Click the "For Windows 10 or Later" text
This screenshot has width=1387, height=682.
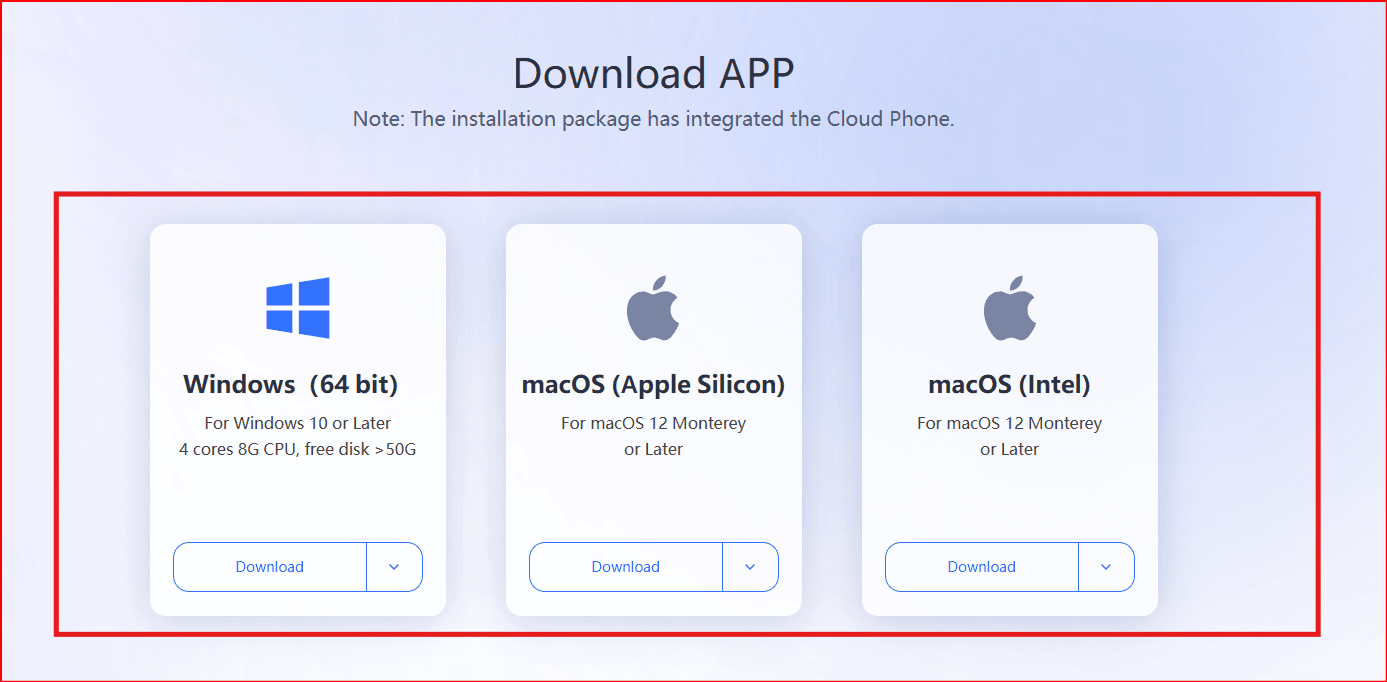coord(298,423)
